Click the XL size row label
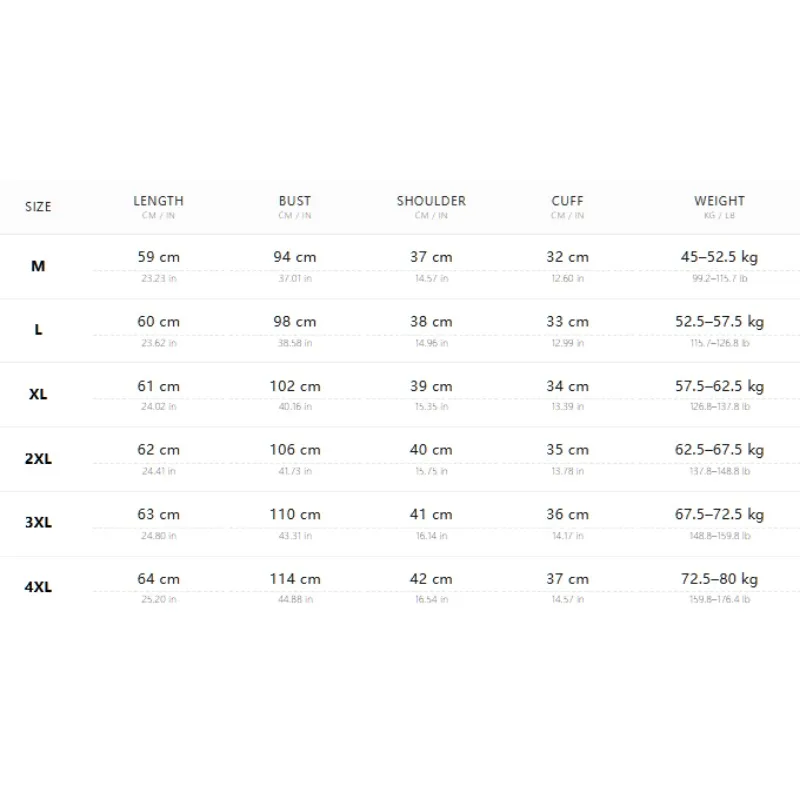 38,394
